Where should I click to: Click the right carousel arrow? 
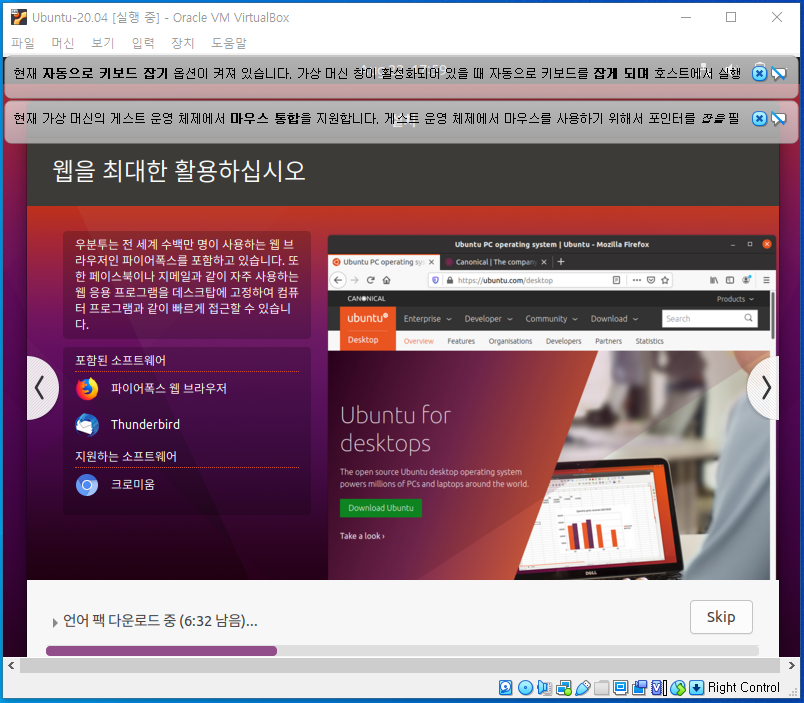[x=764, y=388]
